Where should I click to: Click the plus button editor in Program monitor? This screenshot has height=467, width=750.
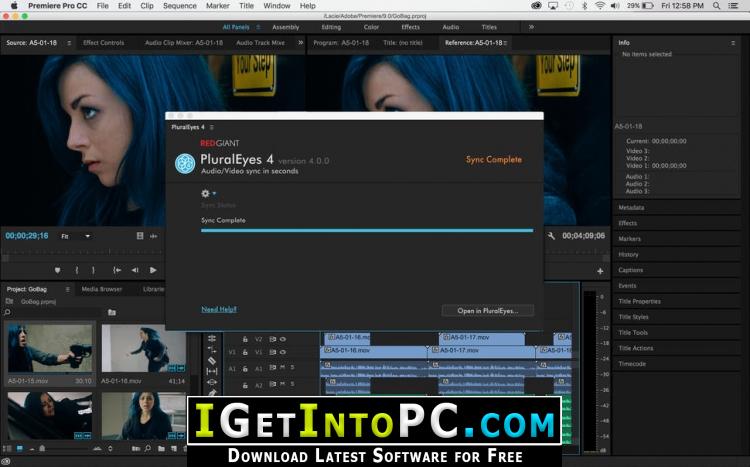(x=600, y=271)
